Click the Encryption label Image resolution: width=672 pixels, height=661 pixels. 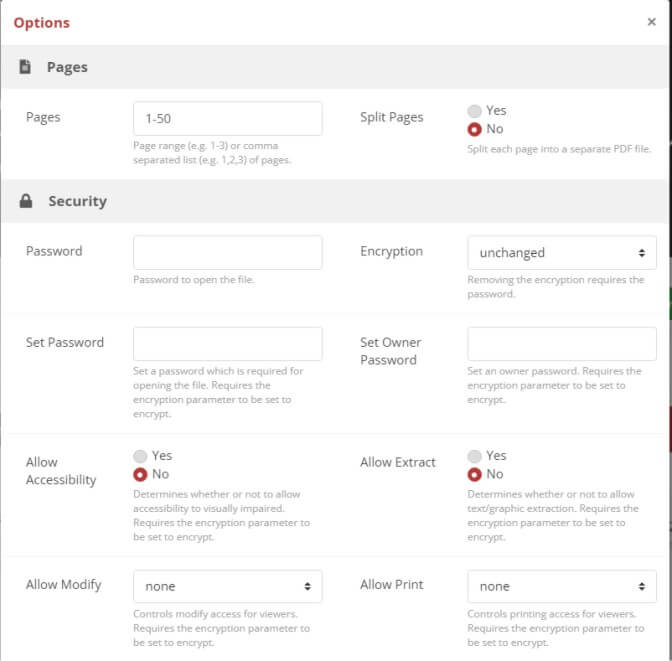pyautogui.click(x=392, y=251)
